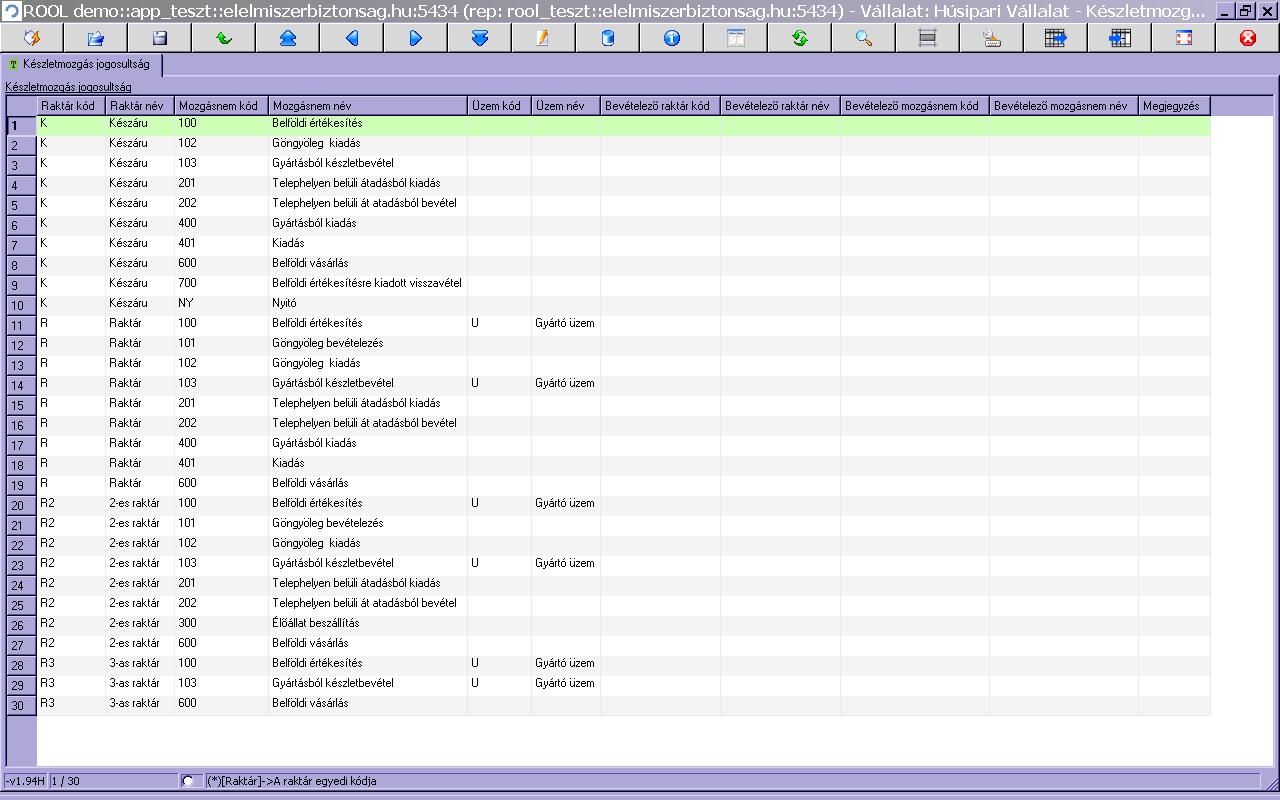Screen dimensions: 1280x800
Task: Go to next record with right arrow
Action: pos(416,38)
